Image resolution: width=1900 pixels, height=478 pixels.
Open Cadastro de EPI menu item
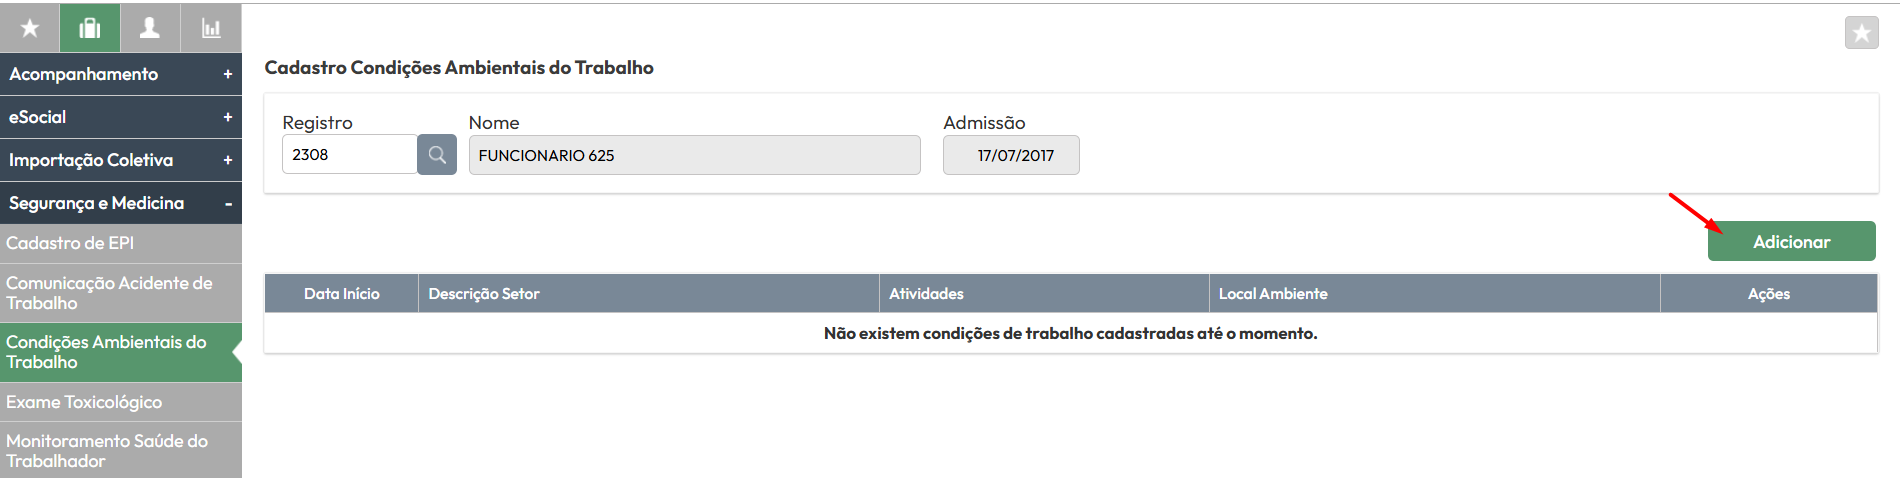point(121,243)
